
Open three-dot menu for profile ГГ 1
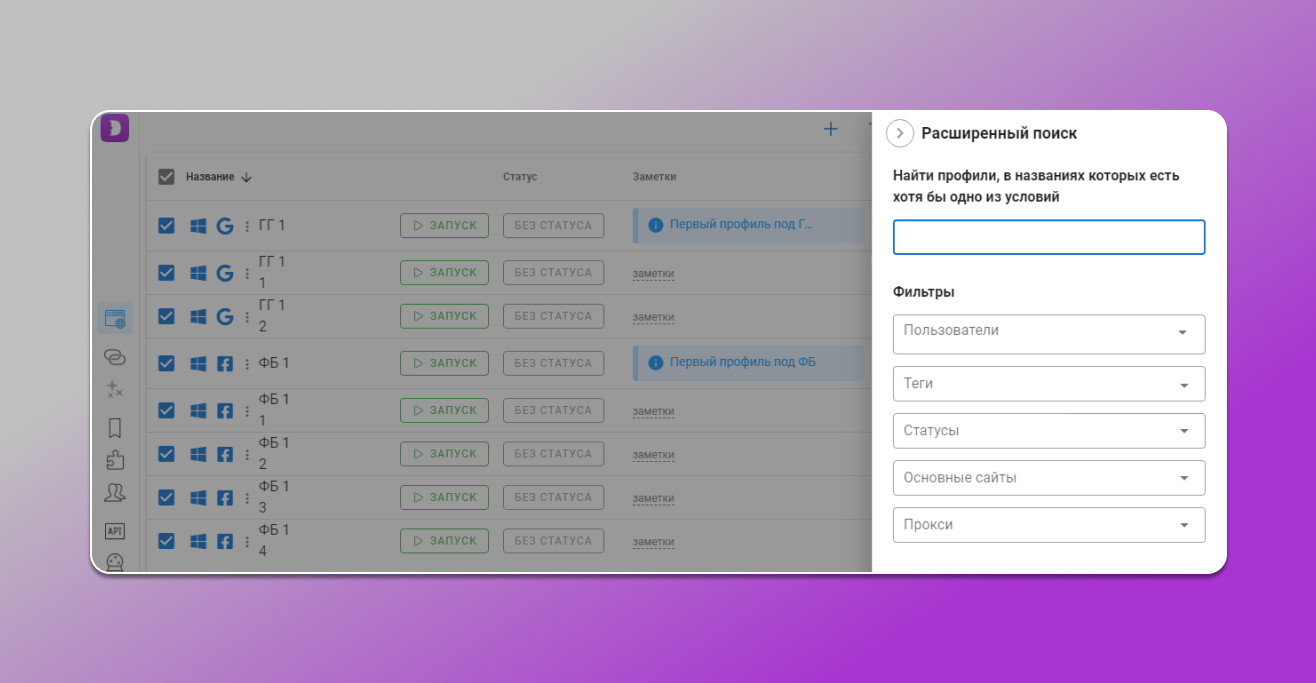247,226
